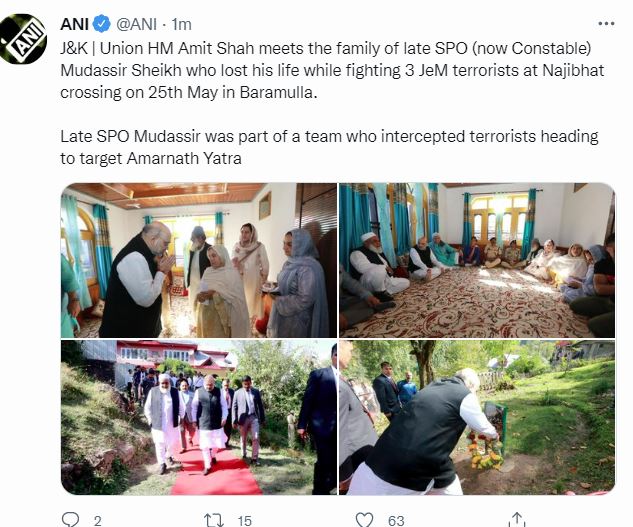Image resolution: width=633 pixels, height=527 pixels.
Task: Click the reply speech bubble icon
Action: coord(71,519)
